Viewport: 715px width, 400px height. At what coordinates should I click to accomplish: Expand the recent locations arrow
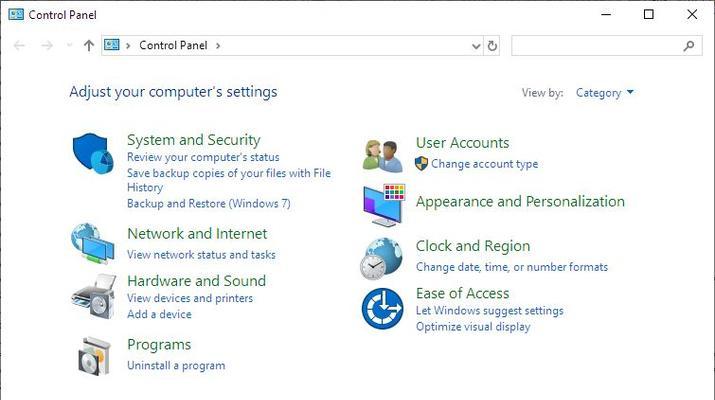tap(69, 45)
